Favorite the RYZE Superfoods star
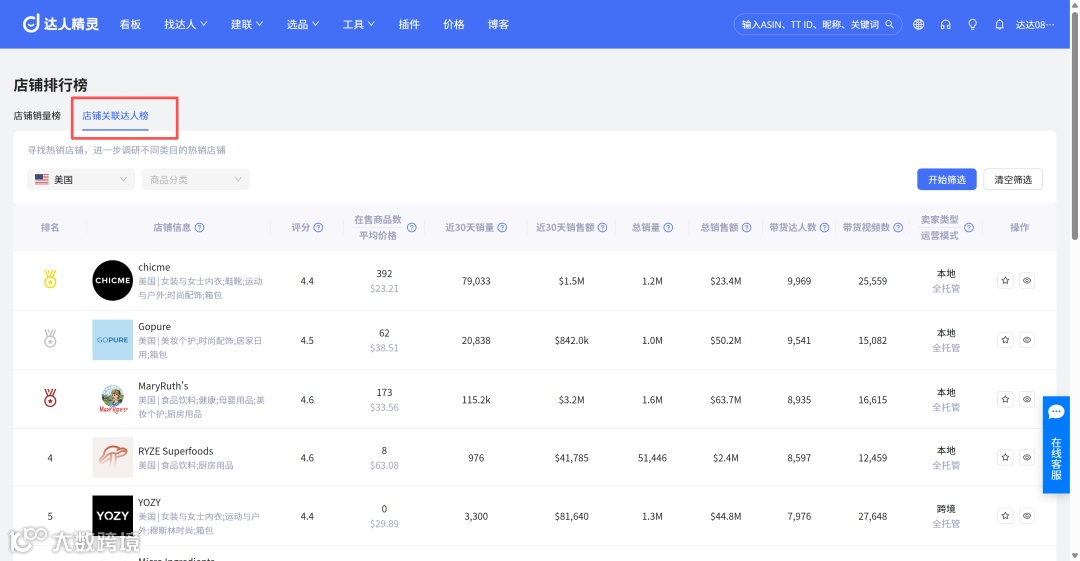The width and height of the screenshot is (1080, 561). point(1005,457)
